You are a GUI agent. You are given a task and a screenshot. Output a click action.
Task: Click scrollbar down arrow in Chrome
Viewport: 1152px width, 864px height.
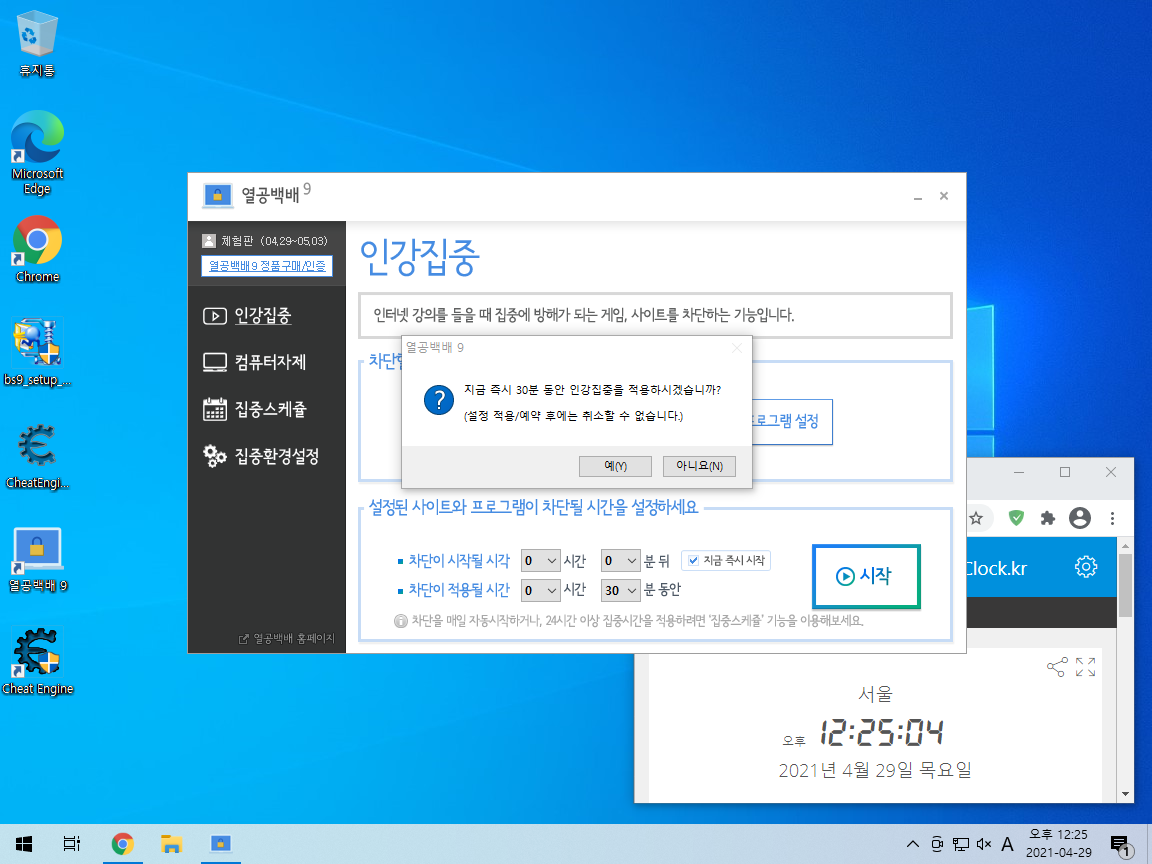1125,794
